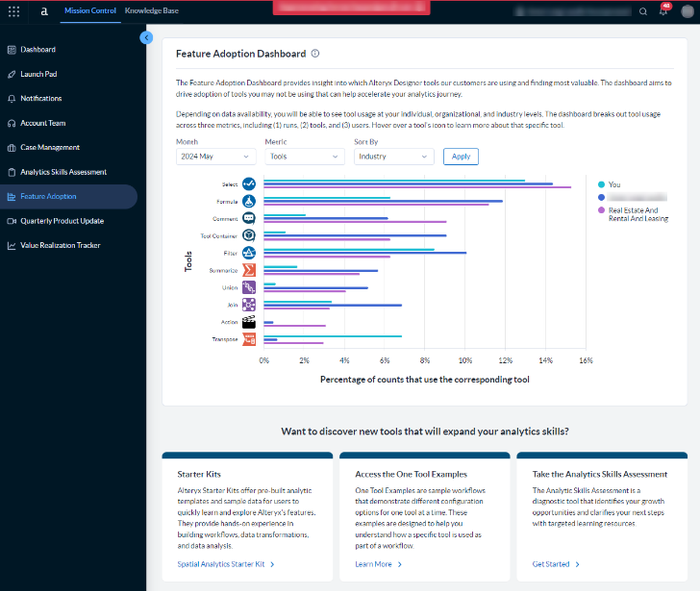The height and width of the screenshot is (591, 700).
Task: Go to Analytics Skills Assessment in sidebar
Action: [63, 172]
